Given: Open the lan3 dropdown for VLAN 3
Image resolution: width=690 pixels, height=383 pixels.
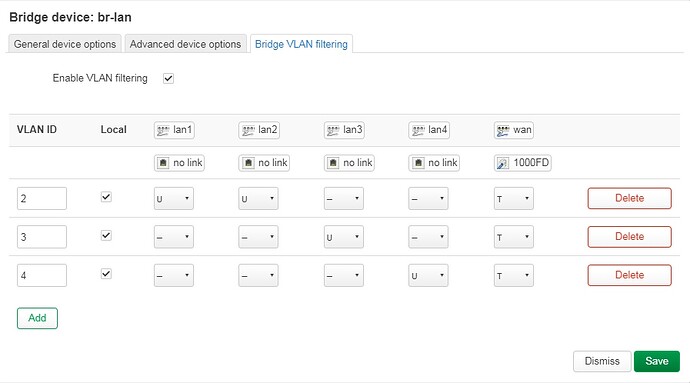Looking at the screenshot, I should pos(344,237).
